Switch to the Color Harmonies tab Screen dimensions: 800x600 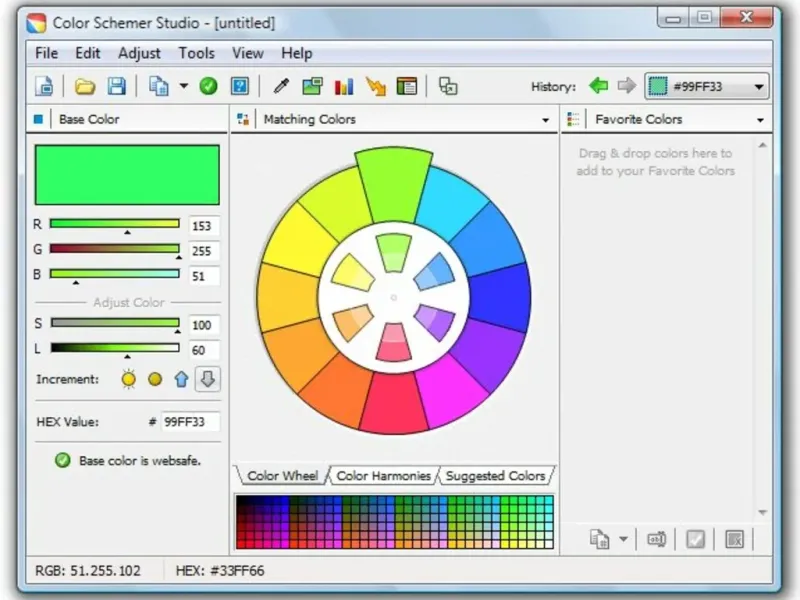(383, 476)
